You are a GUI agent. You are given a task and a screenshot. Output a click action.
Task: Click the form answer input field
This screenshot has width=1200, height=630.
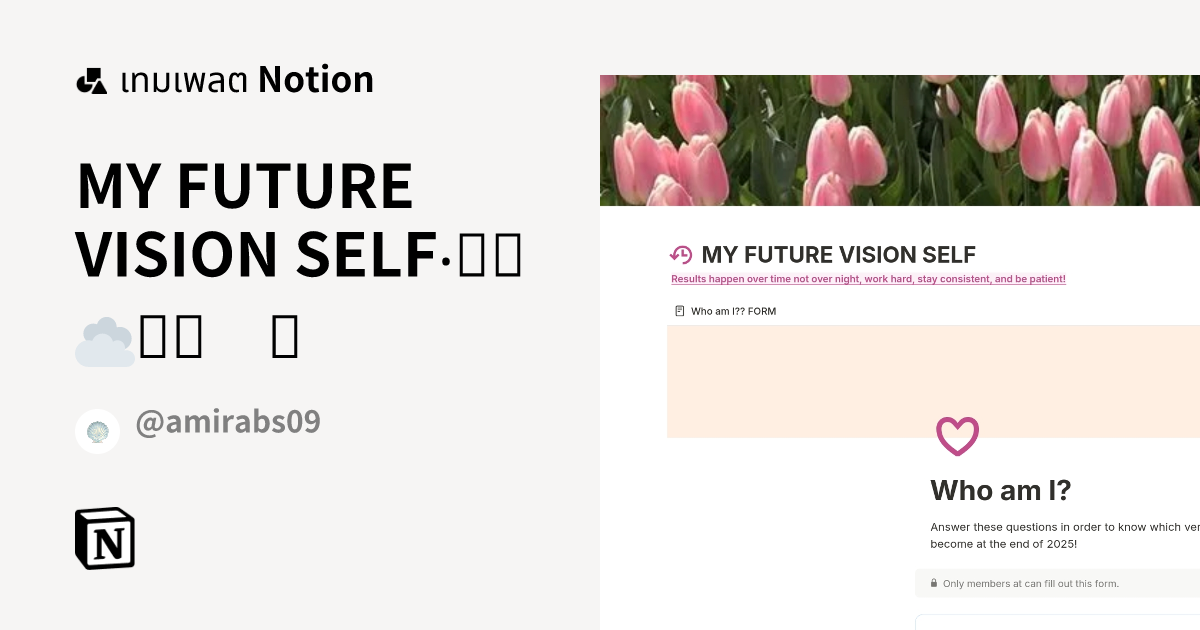click(x=1060, y=622)
